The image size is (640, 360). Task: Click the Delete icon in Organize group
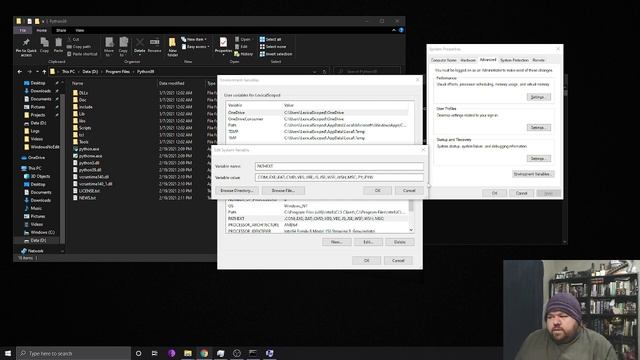(x=140, y=46)
